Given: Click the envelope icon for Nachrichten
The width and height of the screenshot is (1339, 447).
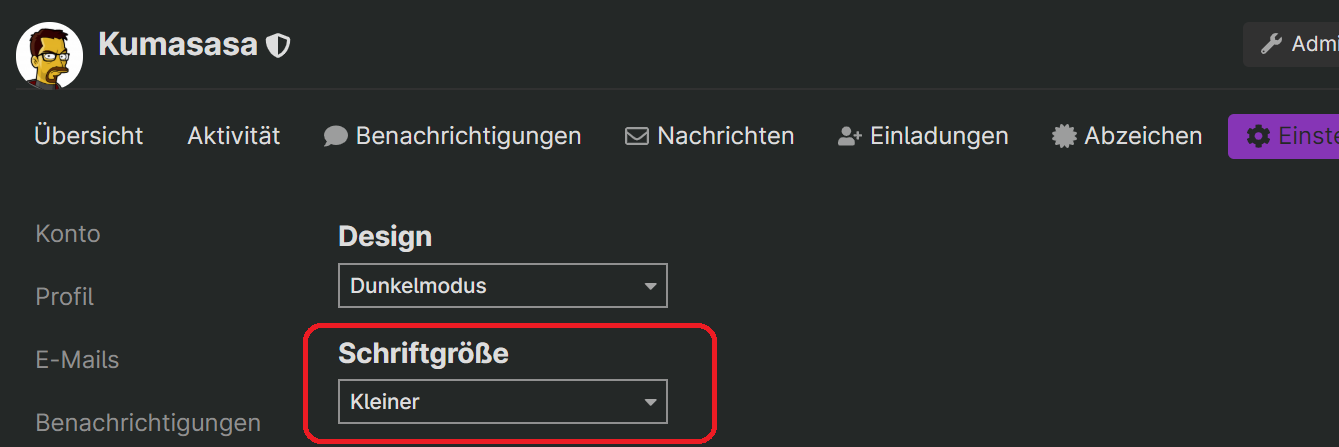Looking at the screenshot, I should coord(637,136).
